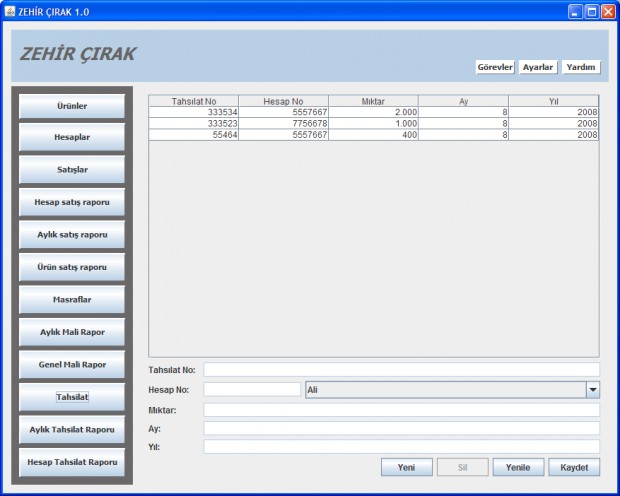Select row with Tahsilat No 333534
The width and height of the screenshot is (620, 496).
374,112
